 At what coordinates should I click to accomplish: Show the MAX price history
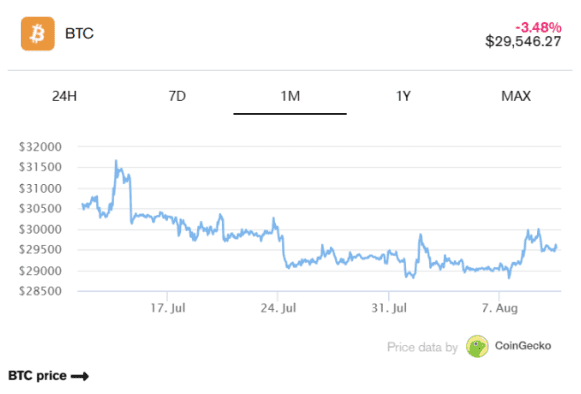[516, 96]
